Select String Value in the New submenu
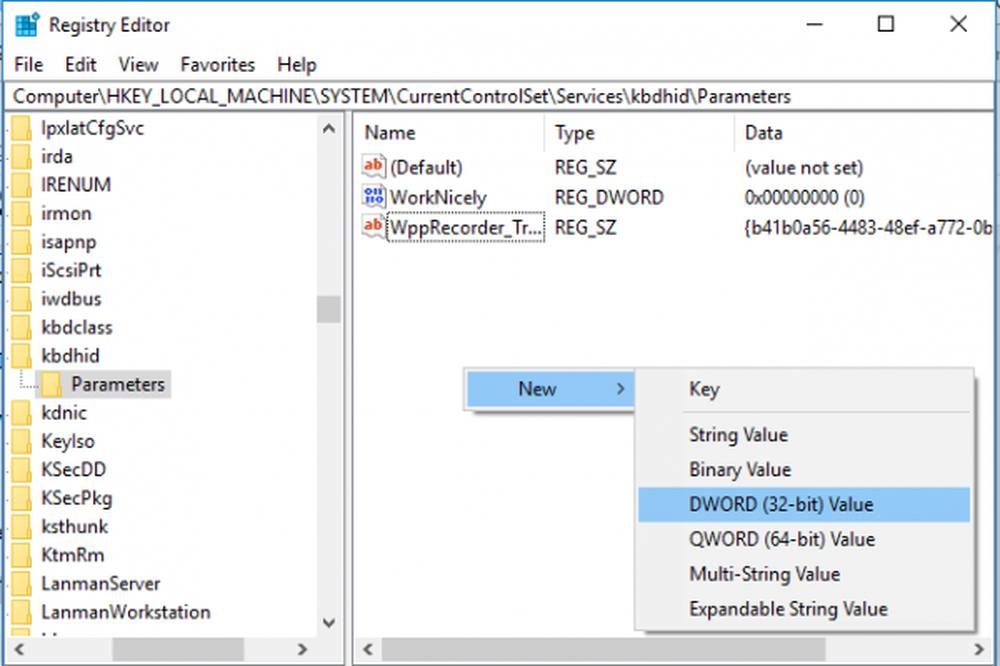Image resolution: width=1000 pixels, height=666 pixels. click(738, 435)
